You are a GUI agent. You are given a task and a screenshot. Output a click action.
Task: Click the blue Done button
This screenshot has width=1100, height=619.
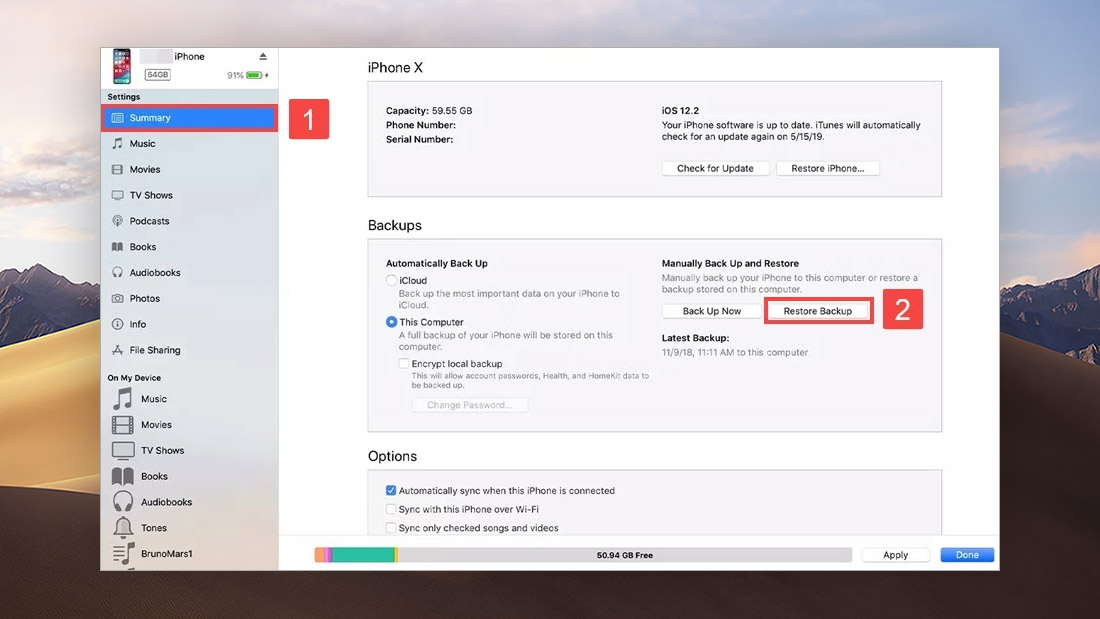(x=967, y=554)
